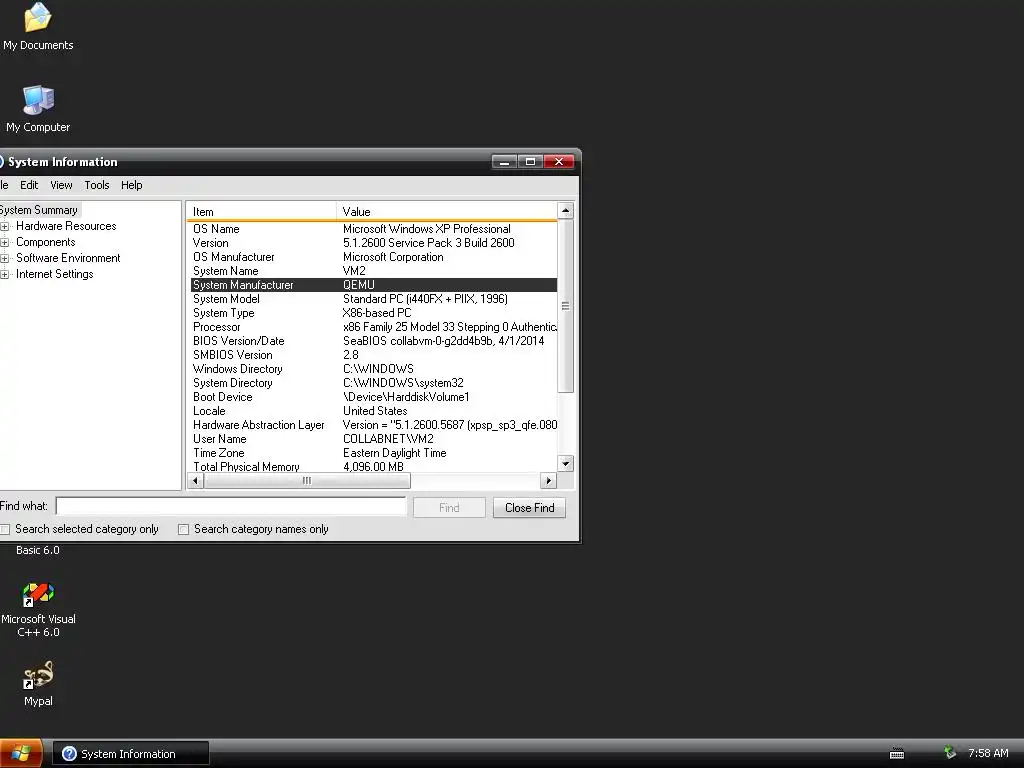This screenshot has width=1024, height=768.
Task: Select the BIOS Version/Date row
Action: coord(374,341)
